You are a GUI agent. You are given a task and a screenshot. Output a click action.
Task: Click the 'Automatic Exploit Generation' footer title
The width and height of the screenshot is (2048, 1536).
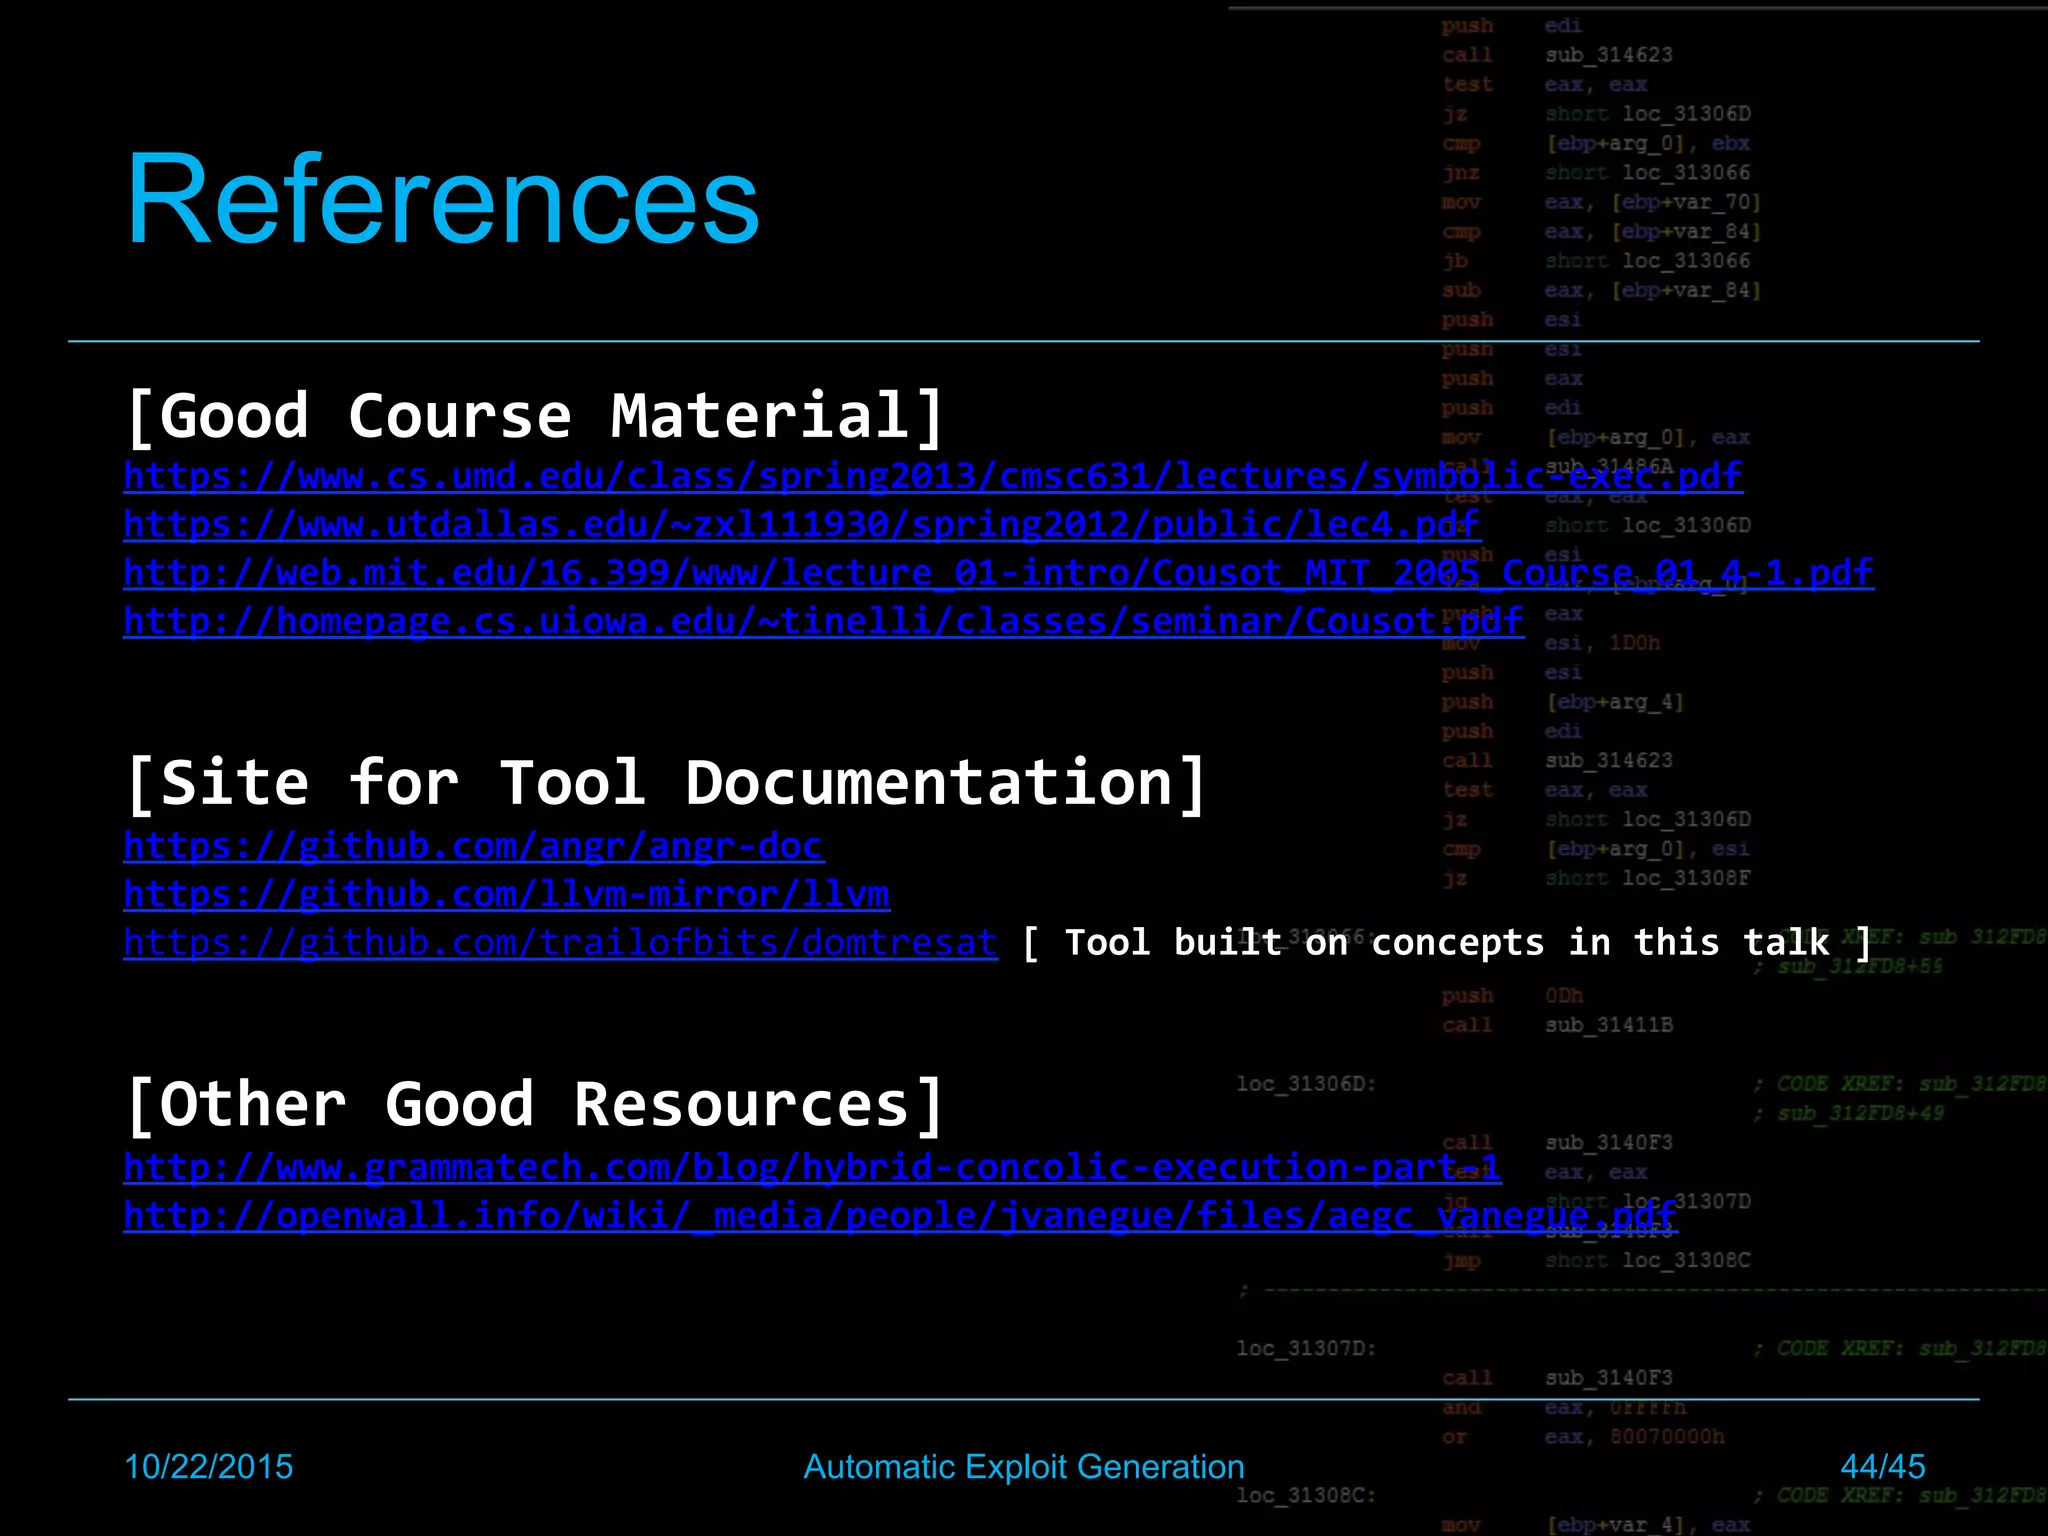[x=1024, y=1467]
